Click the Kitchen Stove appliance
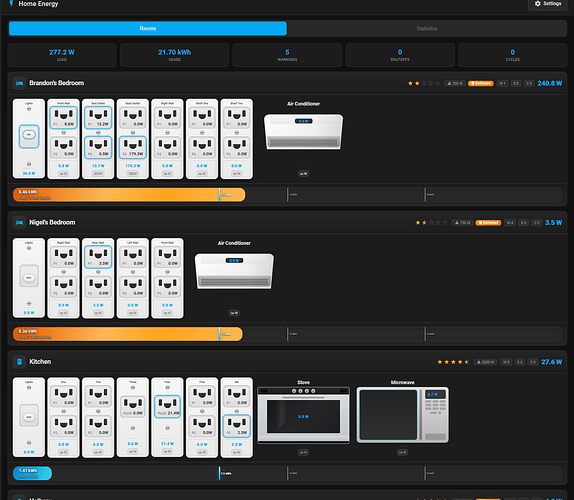Image resolution: width=574 pixels, height=500 pixels. [303, 415]
